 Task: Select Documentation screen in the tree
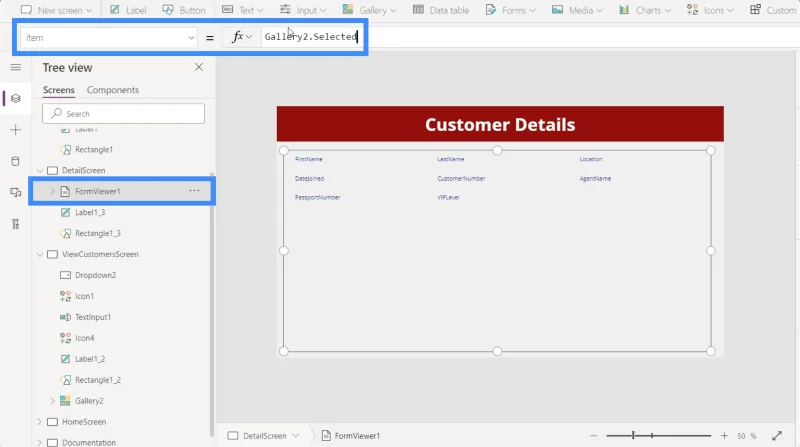pyautogui.click(x=89, y=442)
